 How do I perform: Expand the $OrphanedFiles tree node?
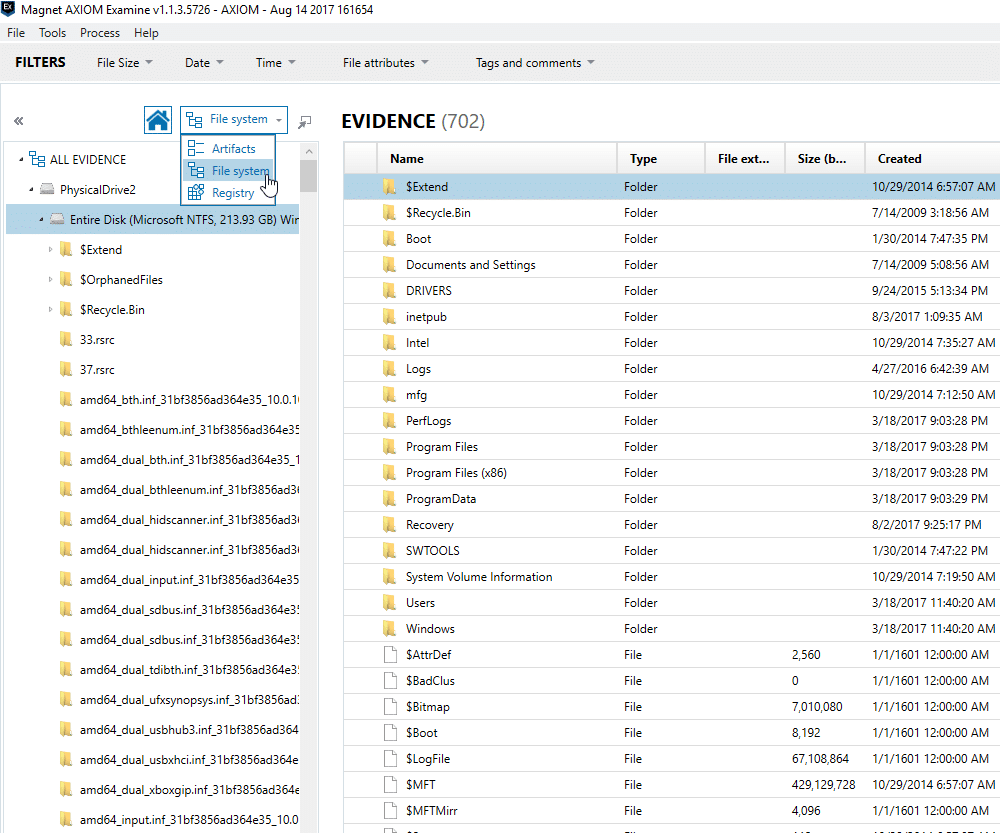point(50,279)
